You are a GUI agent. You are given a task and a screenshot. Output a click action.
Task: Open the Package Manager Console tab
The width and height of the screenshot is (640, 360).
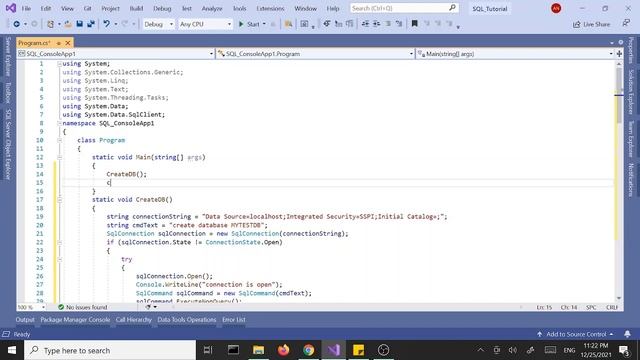(75, 320)
